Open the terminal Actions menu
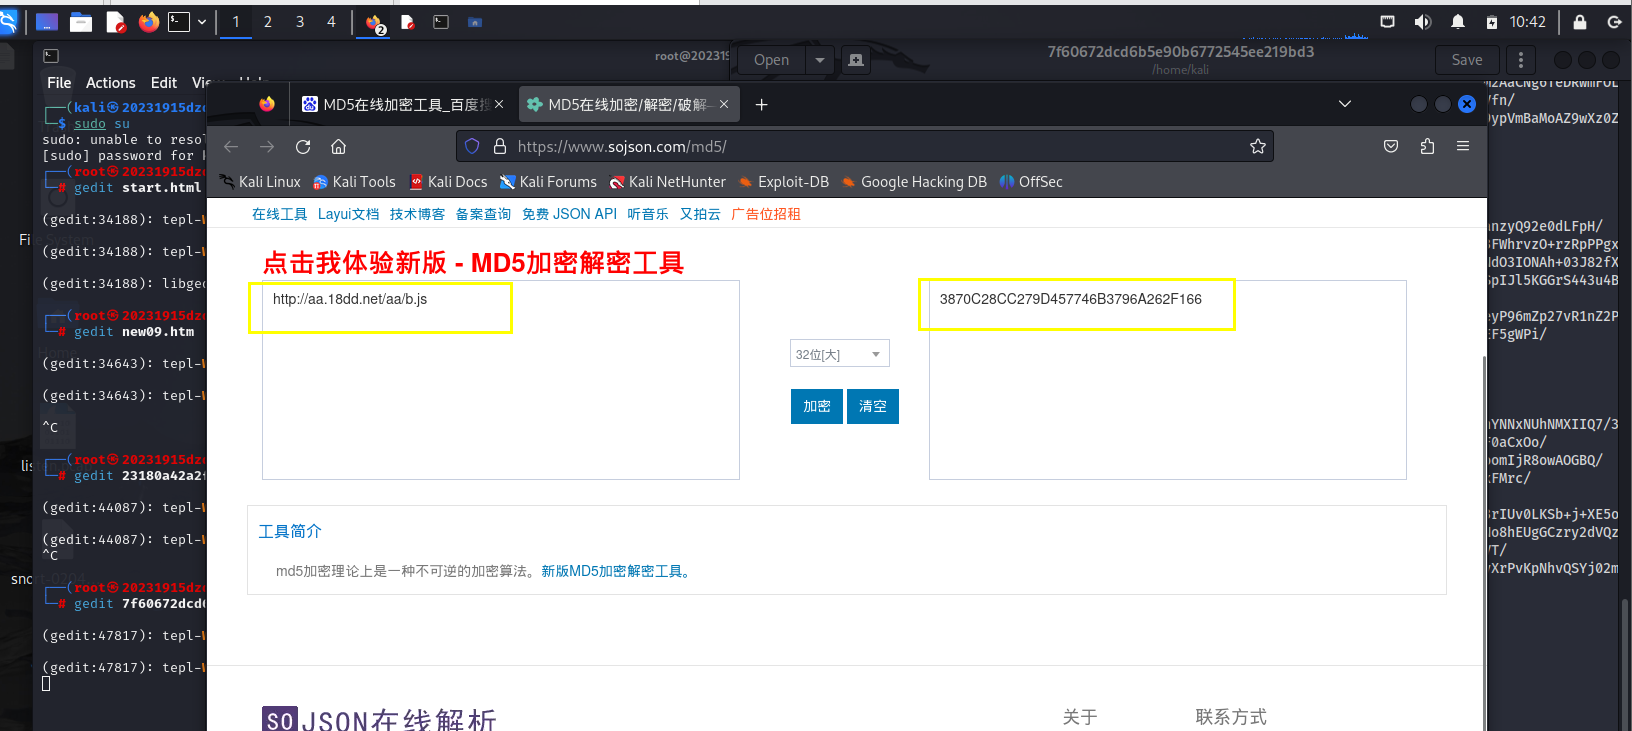 111,83
